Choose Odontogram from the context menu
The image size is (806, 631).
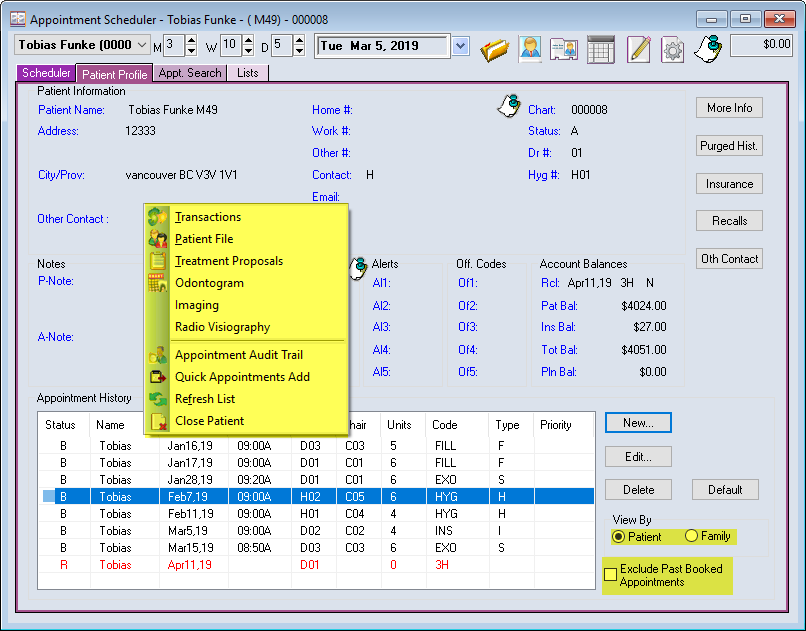tap(209, 283)
